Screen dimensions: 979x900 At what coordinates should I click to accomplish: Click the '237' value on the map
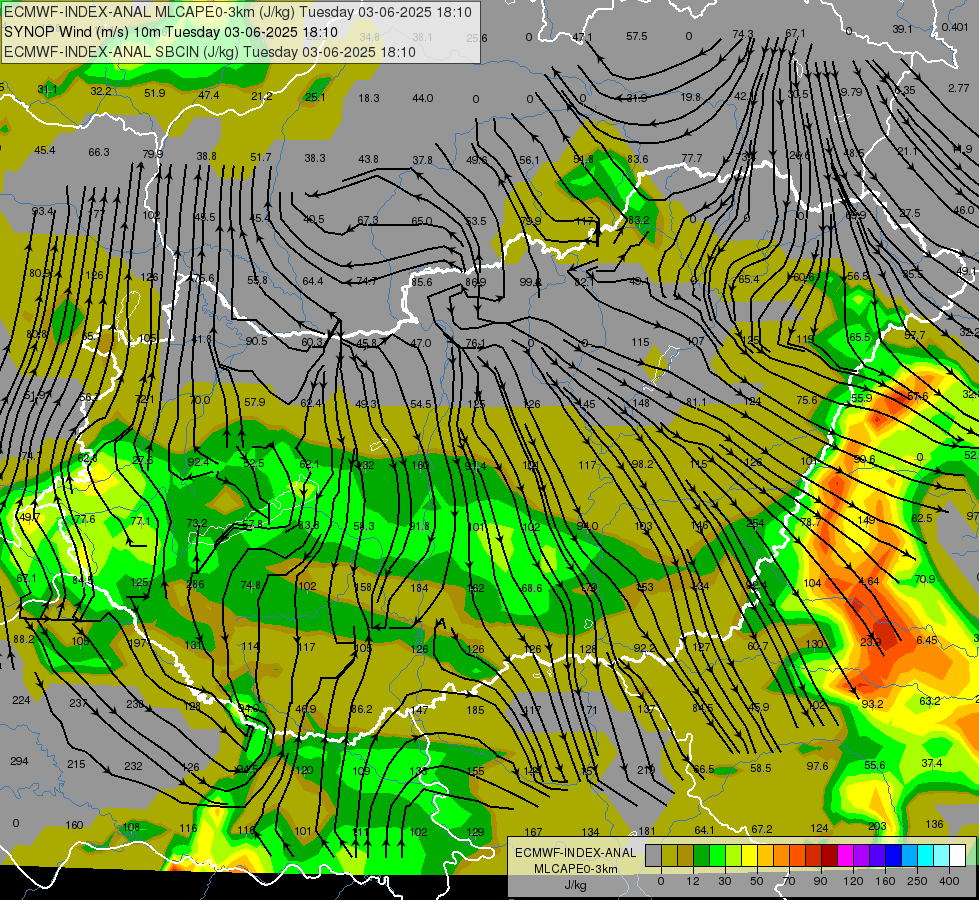tap(78, 703)
